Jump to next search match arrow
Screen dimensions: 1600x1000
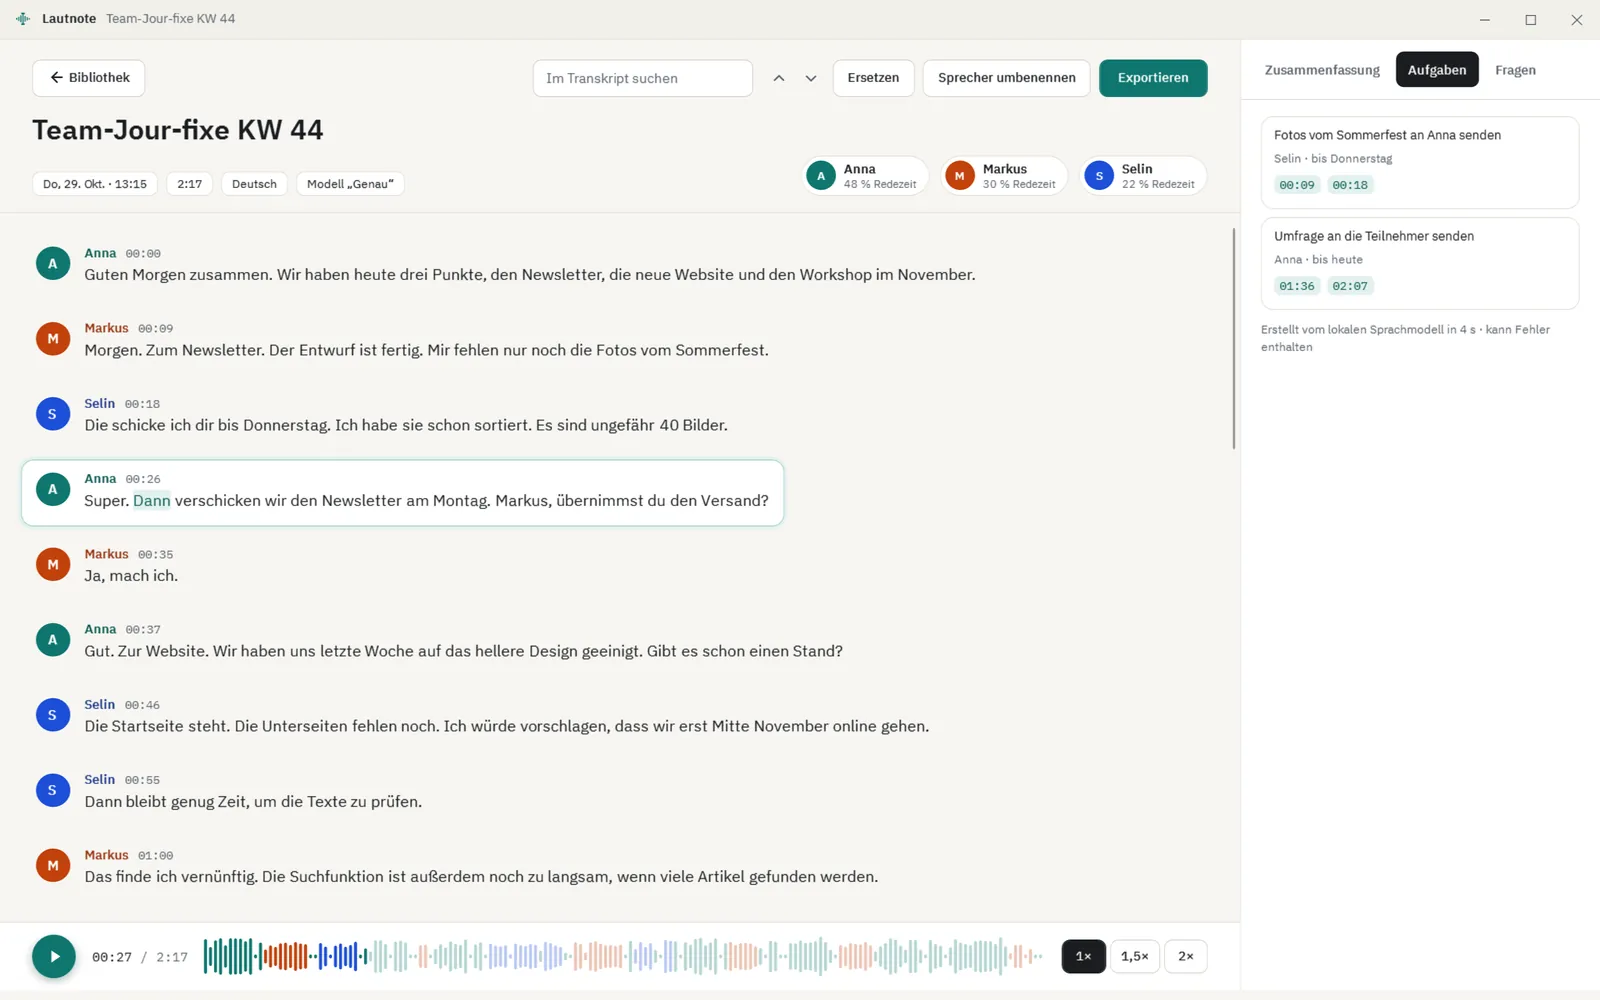coord(811,78)
